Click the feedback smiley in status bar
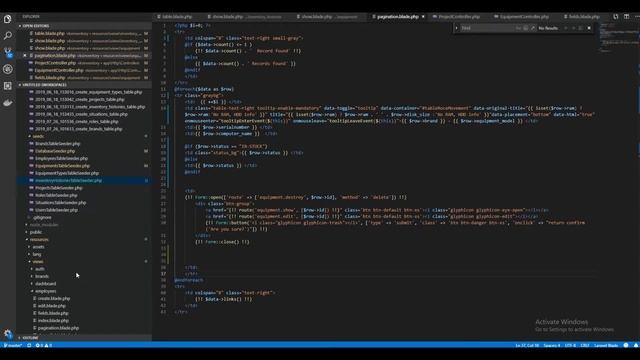The image size is (640, 360). click(x=626, y=345)
